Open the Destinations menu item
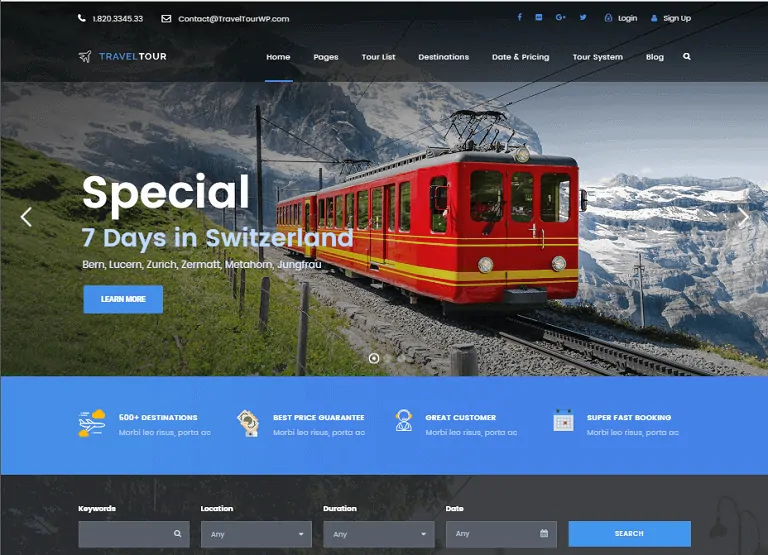The width and height of the screenshot is (768, 555). point(443,57)
